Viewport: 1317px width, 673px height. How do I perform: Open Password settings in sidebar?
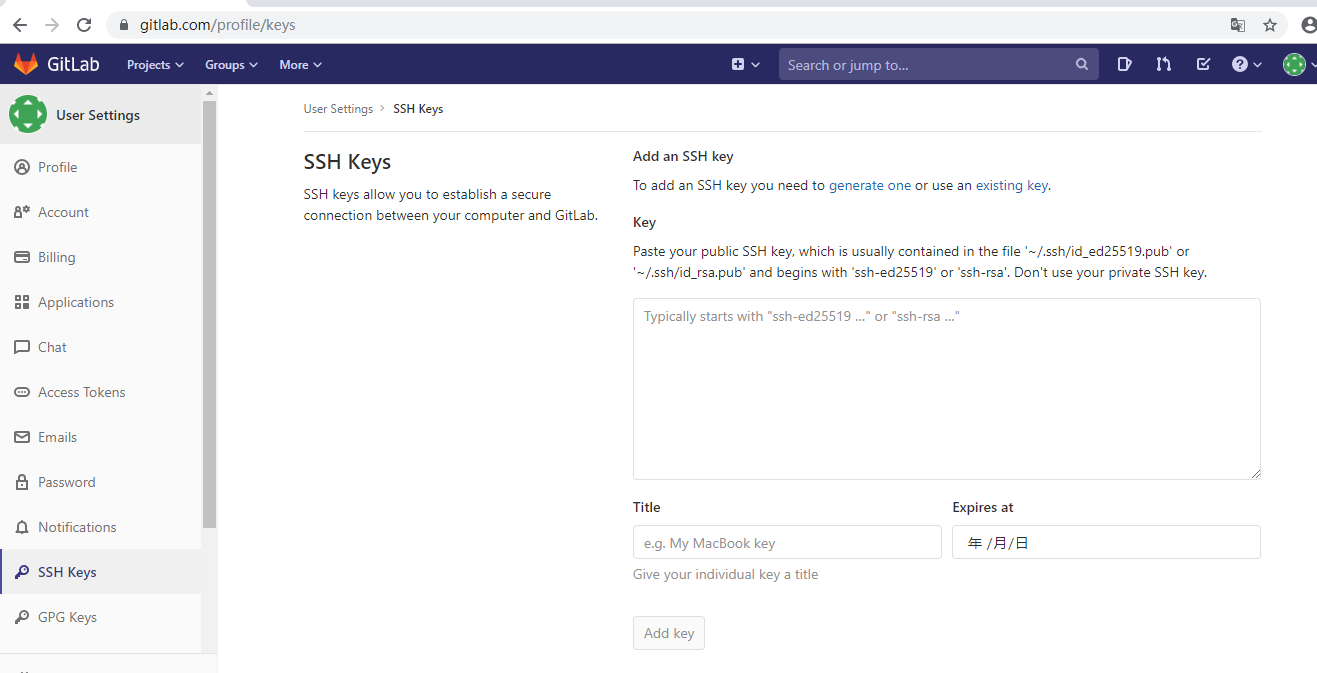(101, 482)
